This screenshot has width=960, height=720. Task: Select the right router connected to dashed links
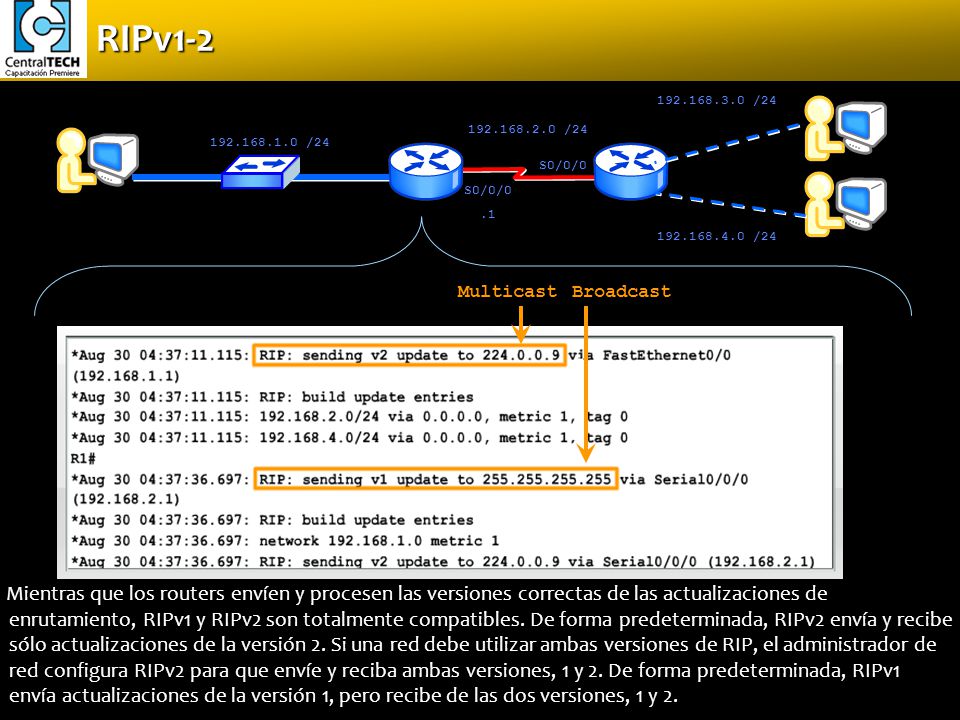[x=630, y=171]
